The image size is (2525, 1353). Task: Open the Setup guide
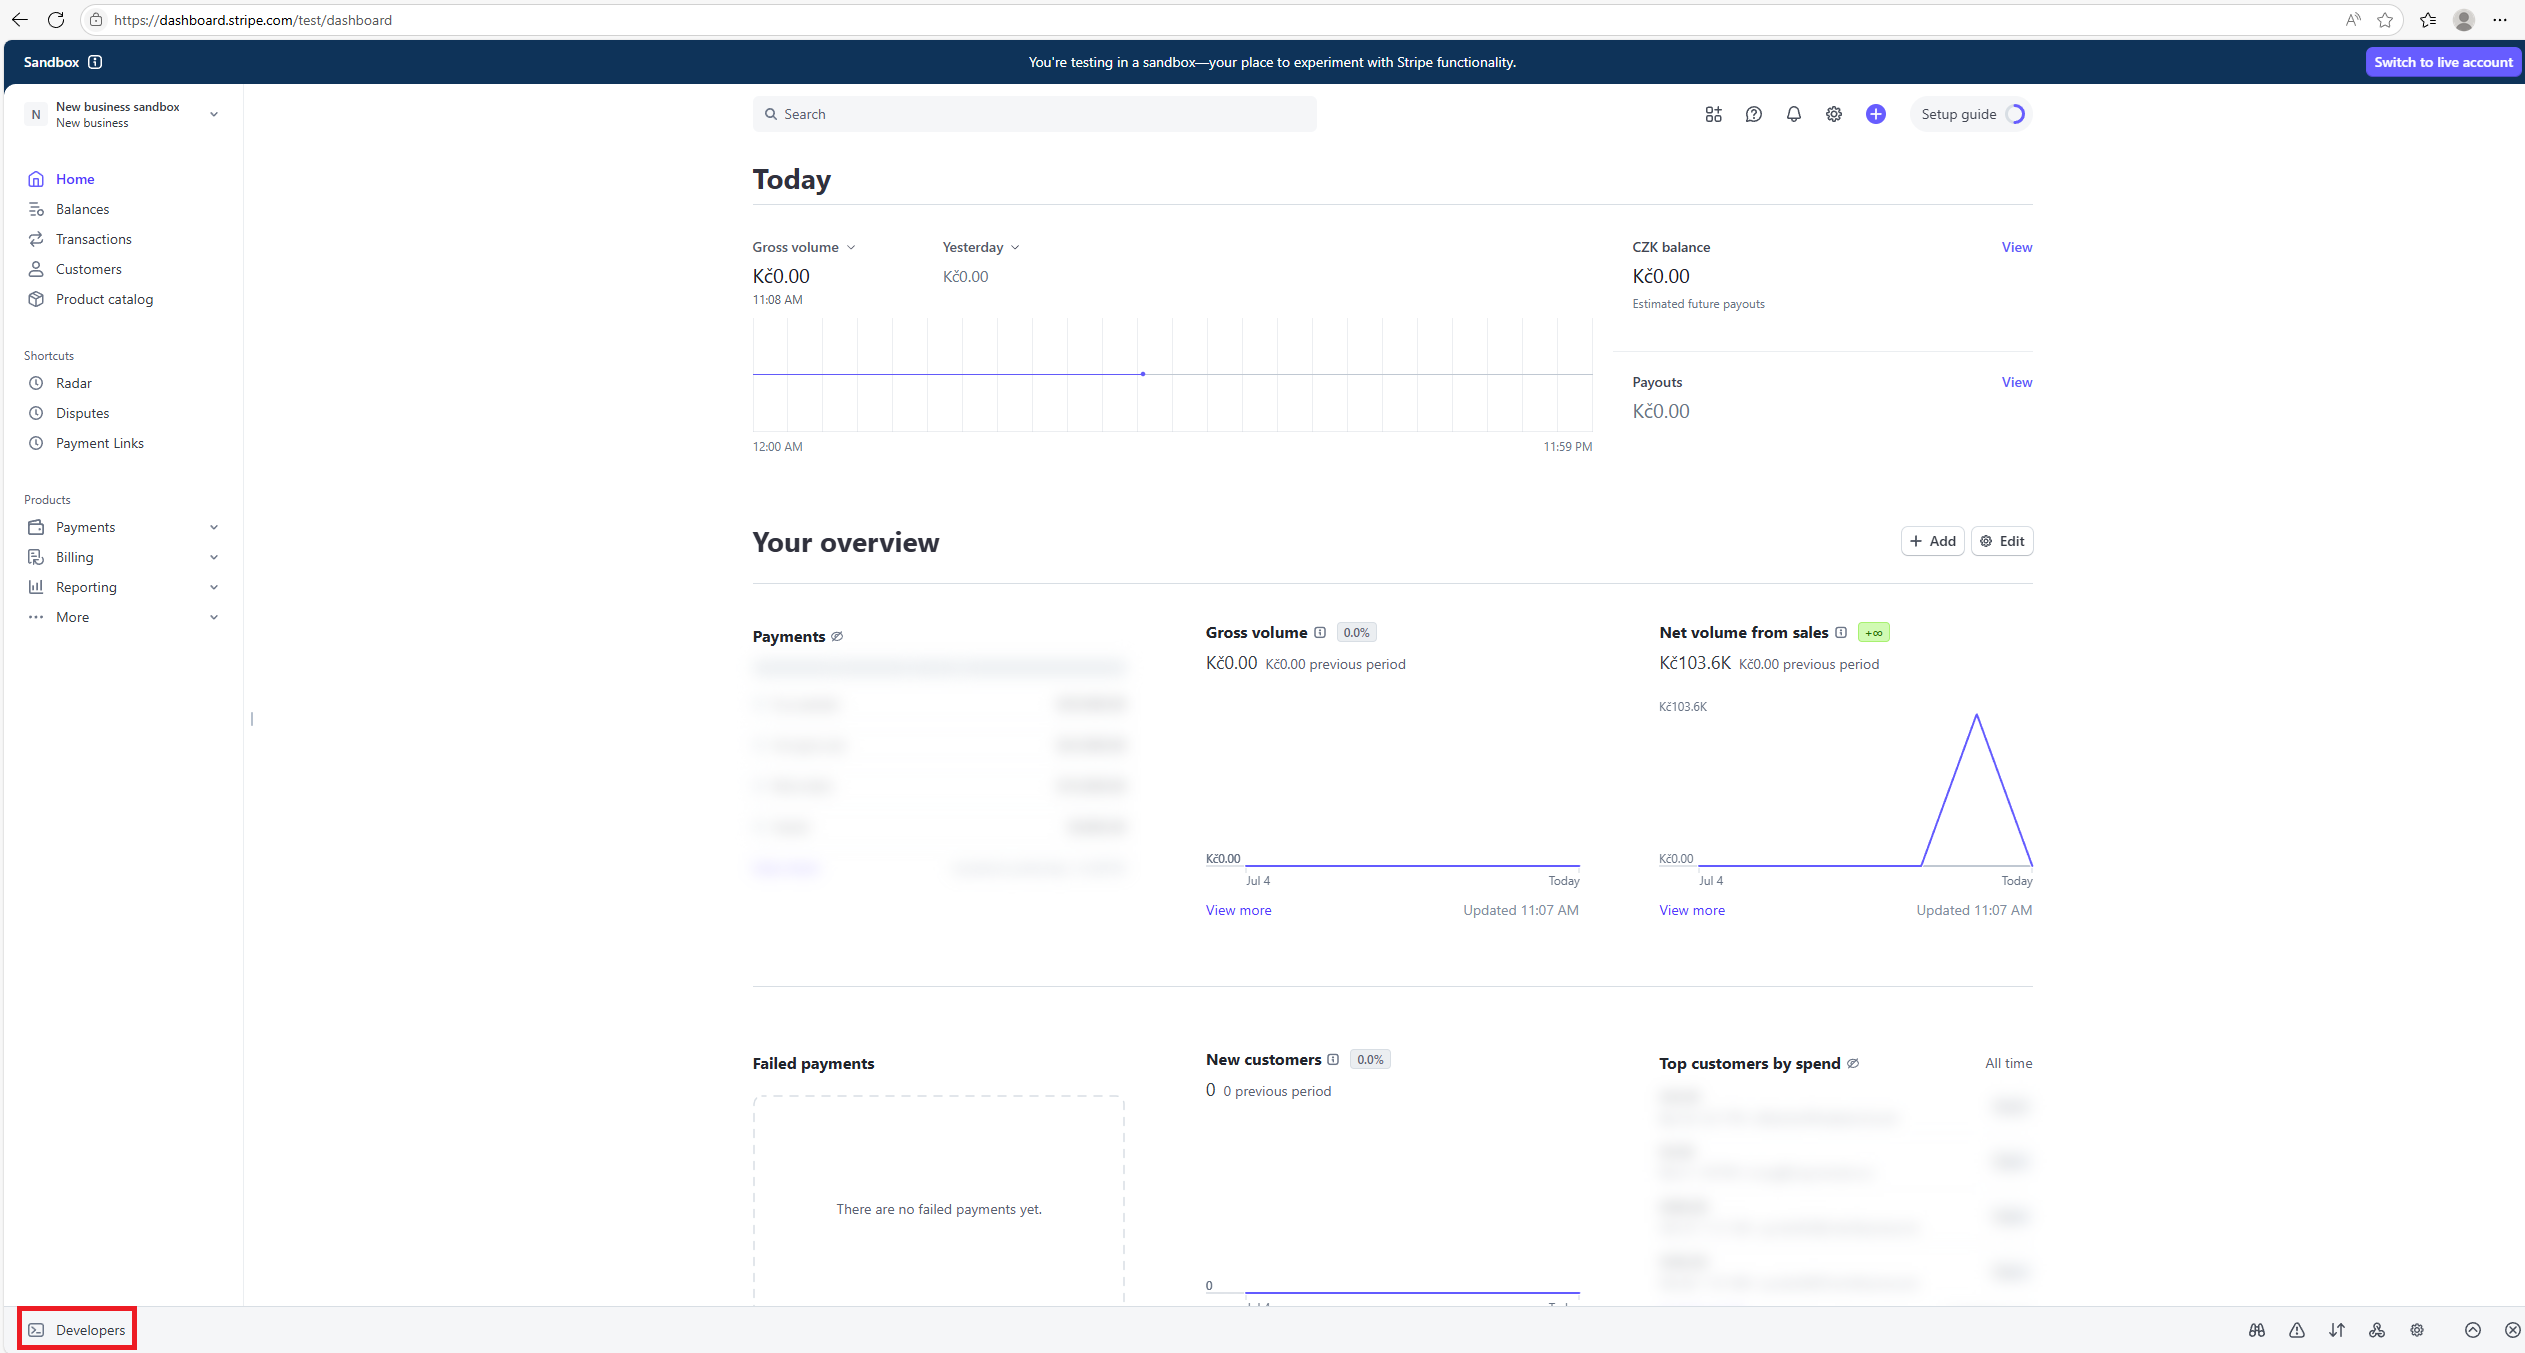(1971, 114)
